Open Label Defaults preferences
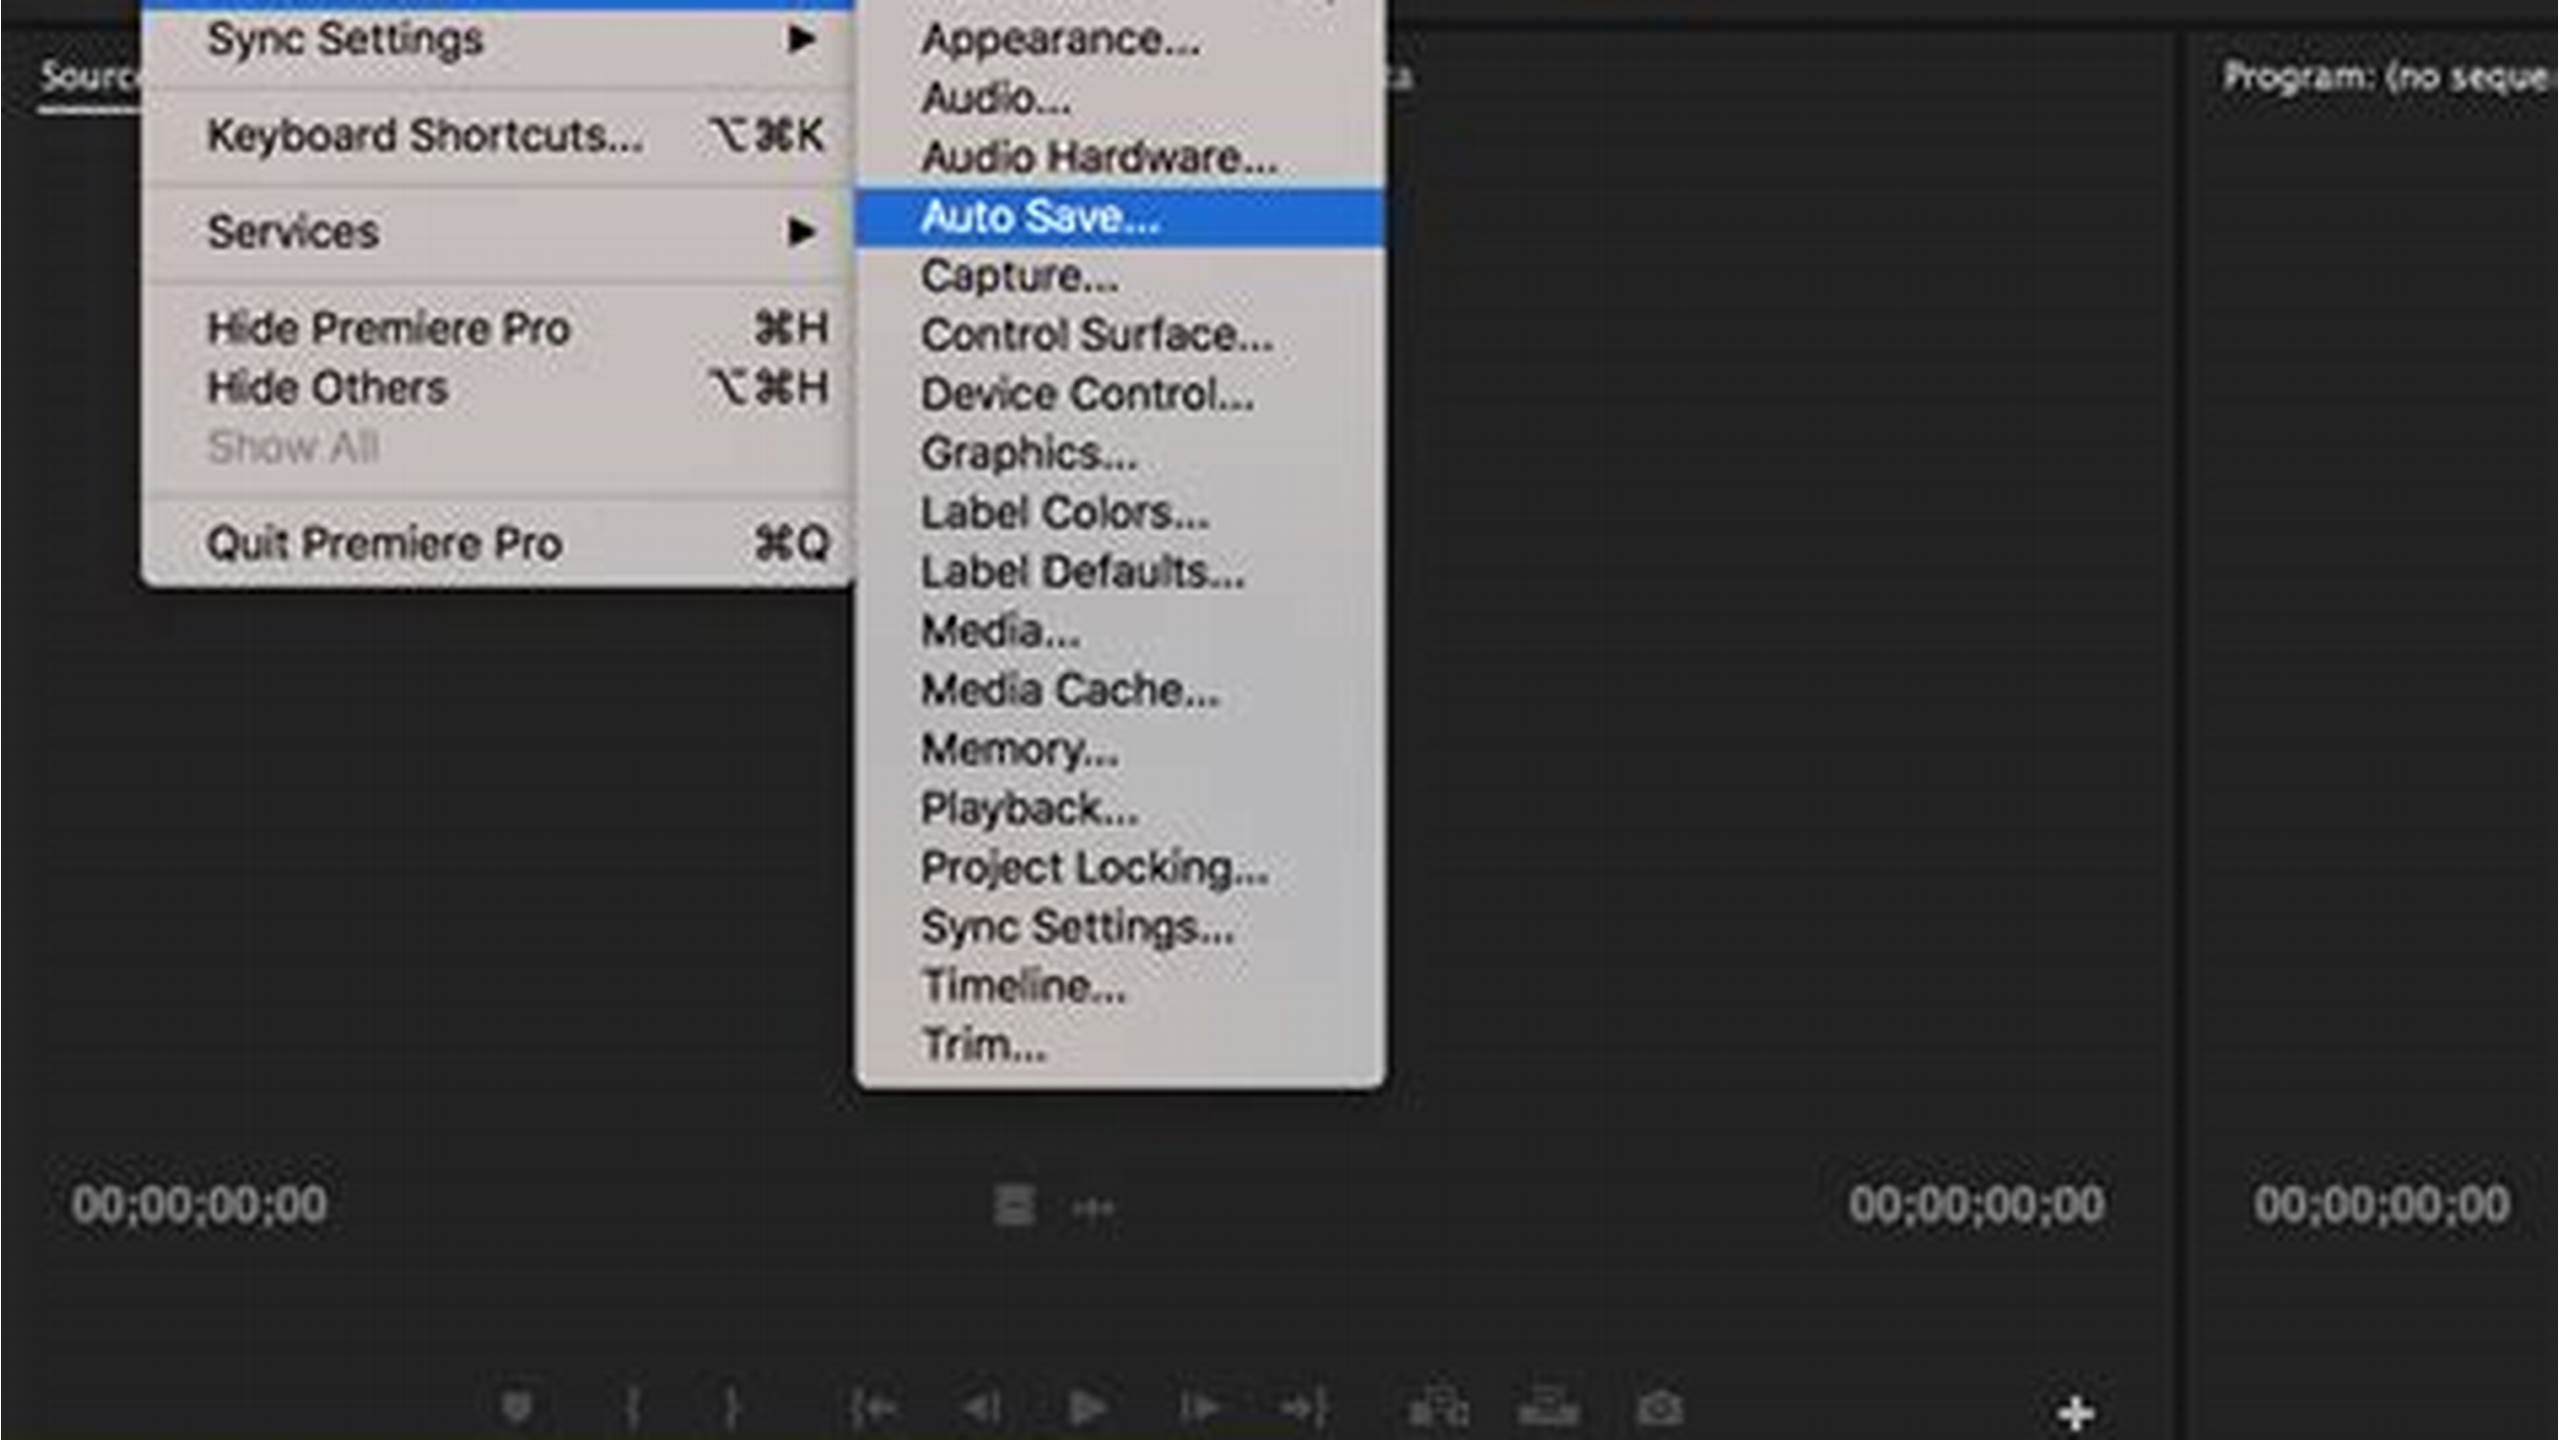Viewport: 2560px width, 1440px height. click(1121, 572)
